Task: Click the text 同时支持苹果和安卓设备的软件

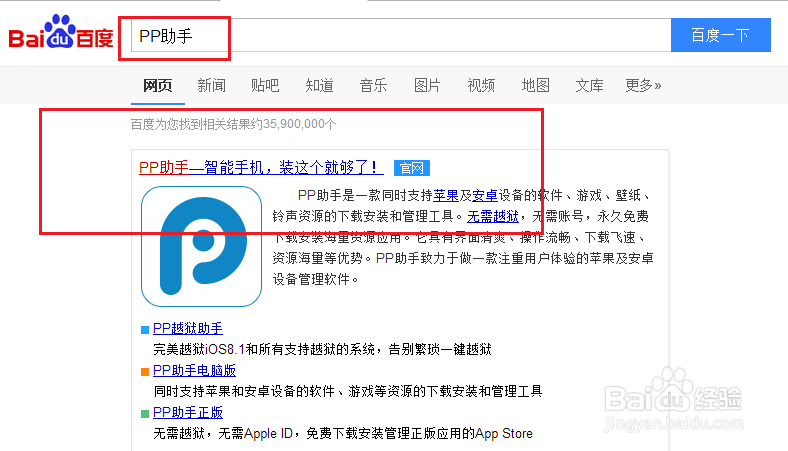Action: pyautogui.click(x=244, y=392)
